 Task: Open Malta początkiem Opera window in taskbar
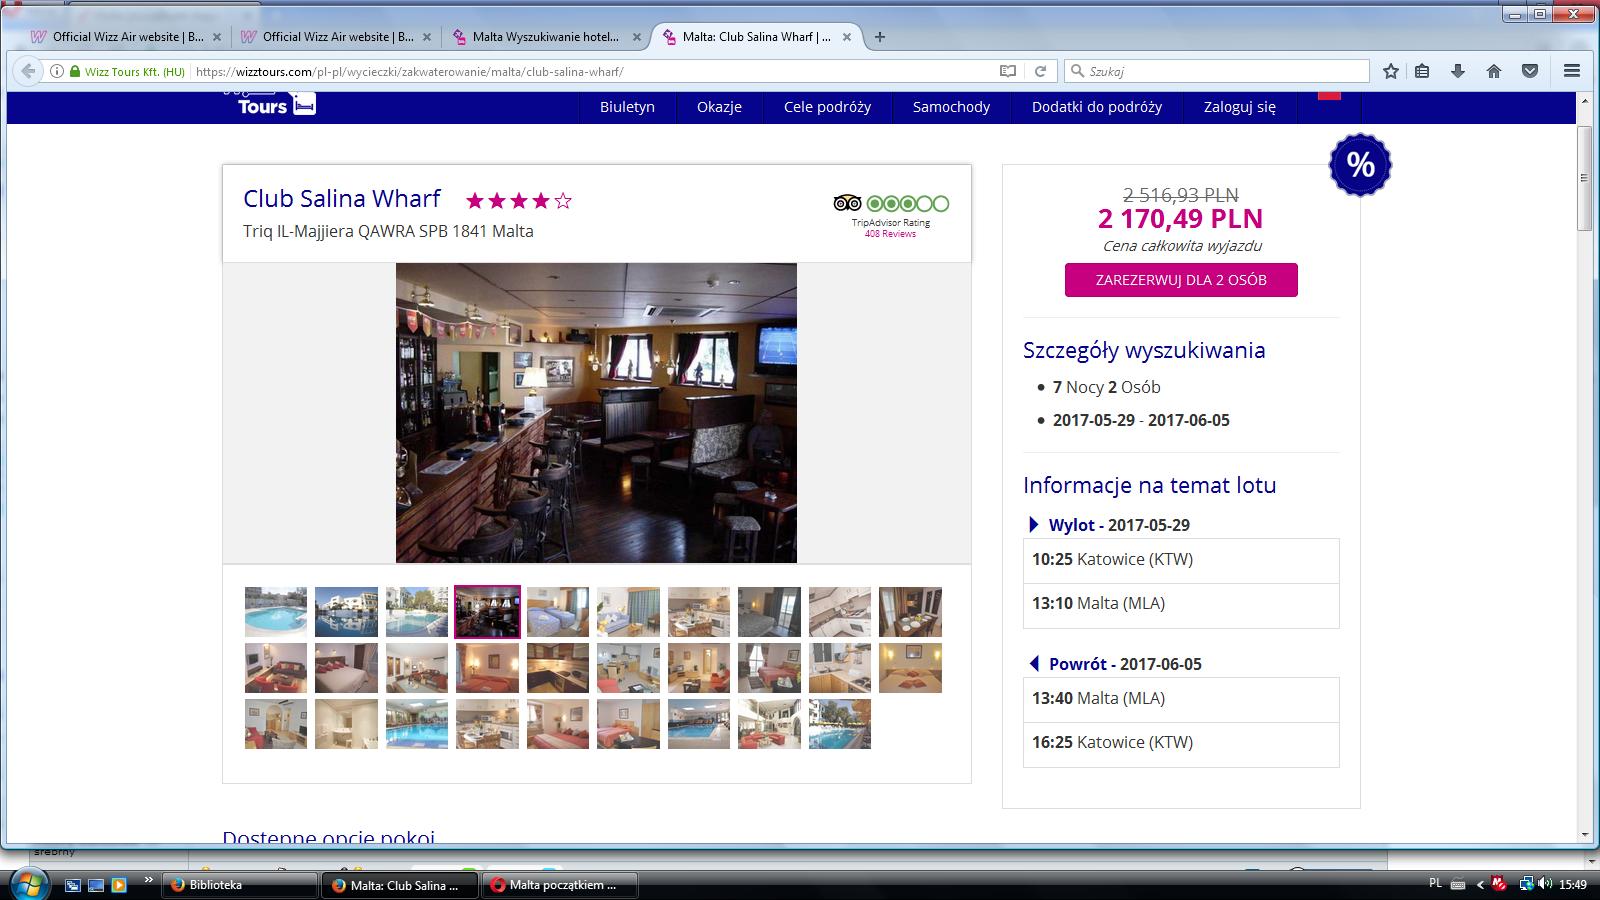click(x=560, y=885)
